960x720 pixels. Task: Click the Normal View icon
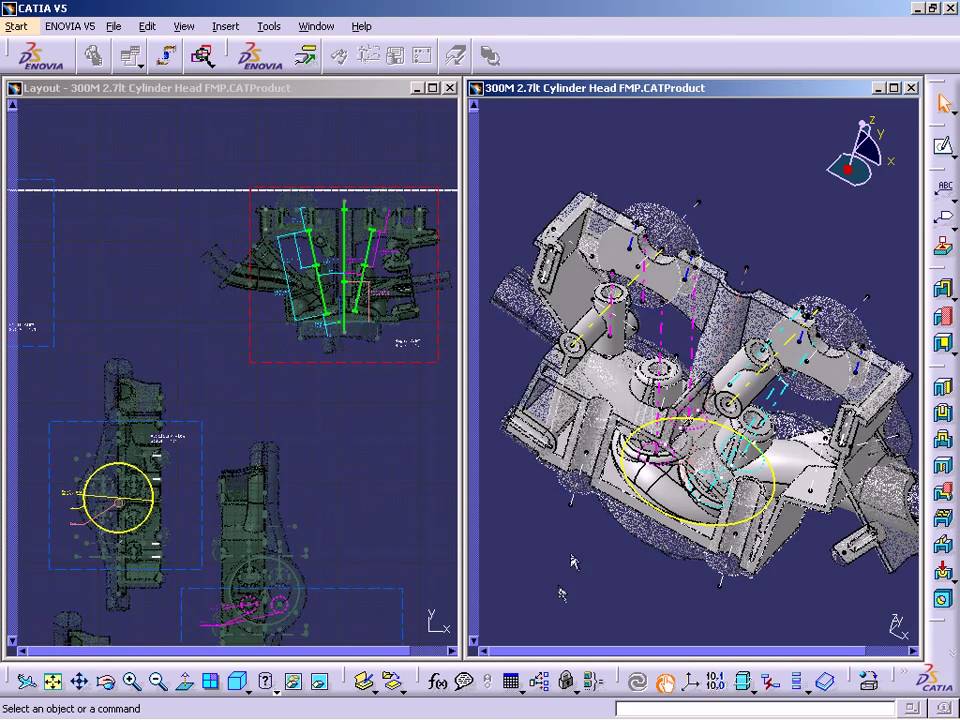[184, 681]
